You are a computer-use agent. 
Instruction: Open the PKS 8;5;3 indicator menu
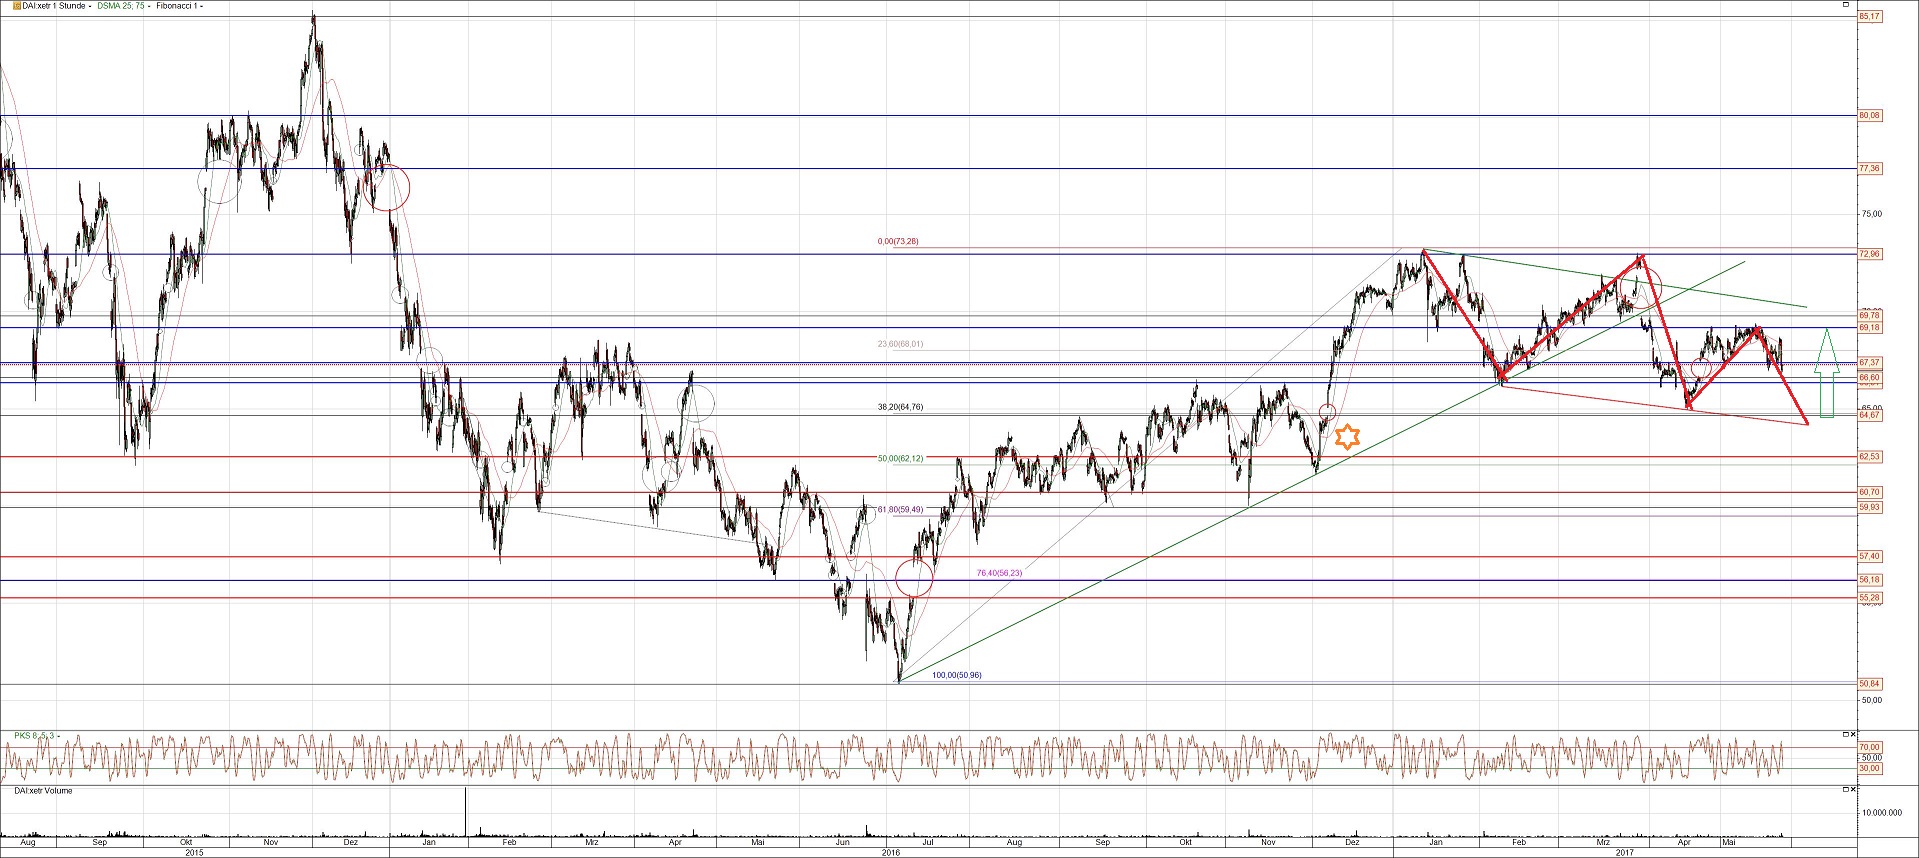coord(36,735)
